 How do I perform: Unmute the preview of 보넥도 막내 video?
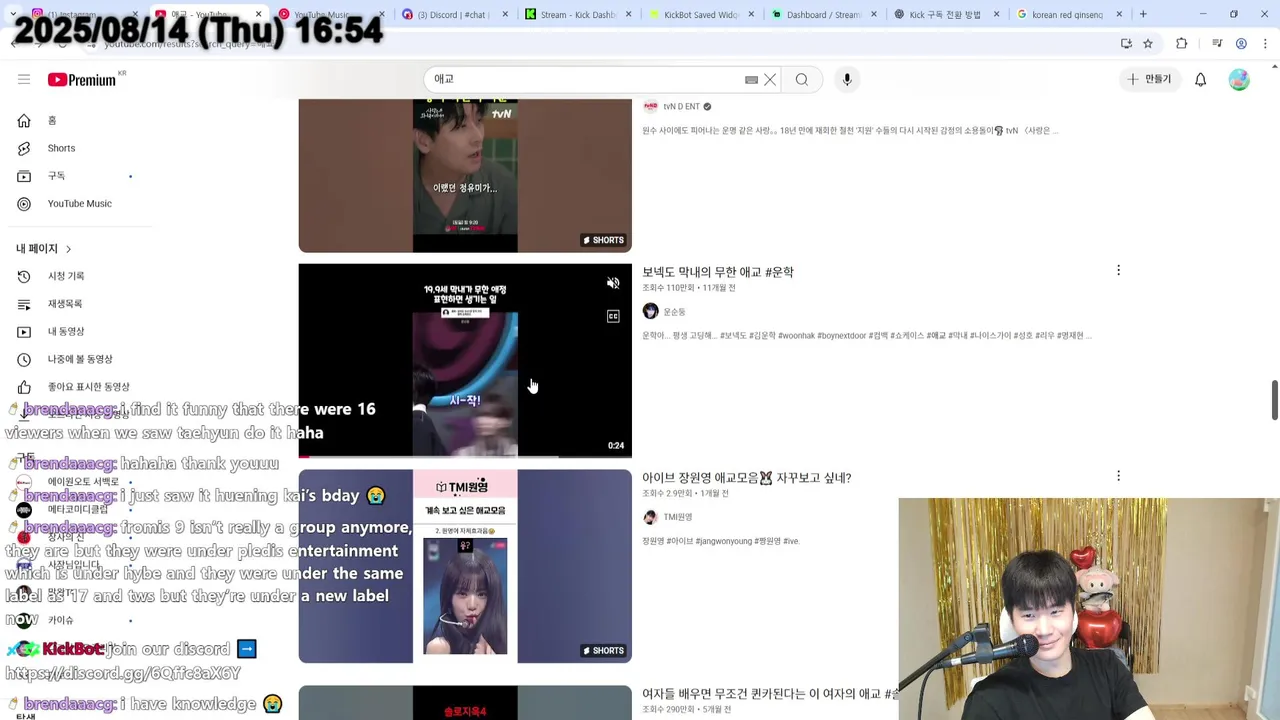613,284
